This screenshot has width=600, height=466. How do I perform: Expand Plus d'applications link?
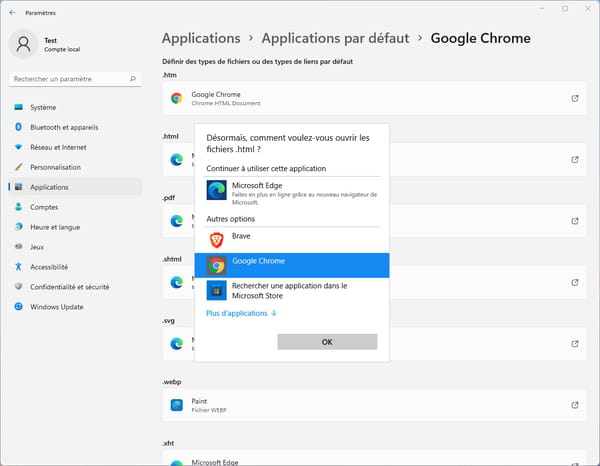click(x=241, y=313)
